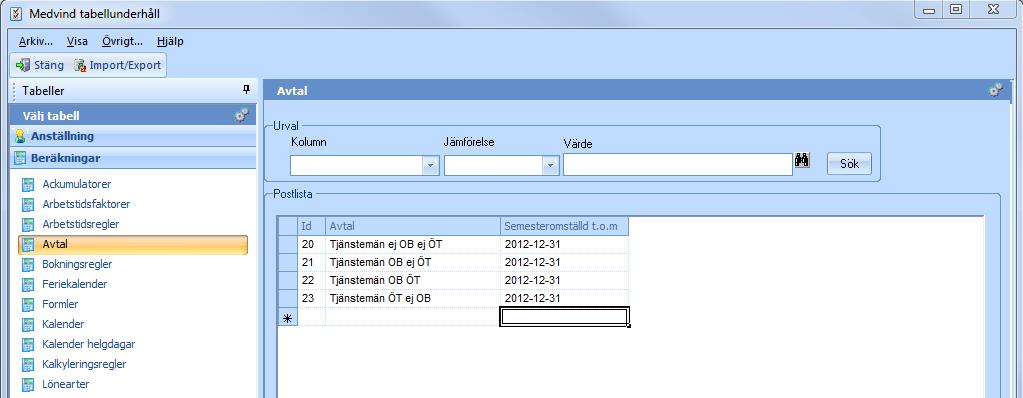The image size is (1023, 398).
Task: Click Id cell 22
Action: pos(311,281)
